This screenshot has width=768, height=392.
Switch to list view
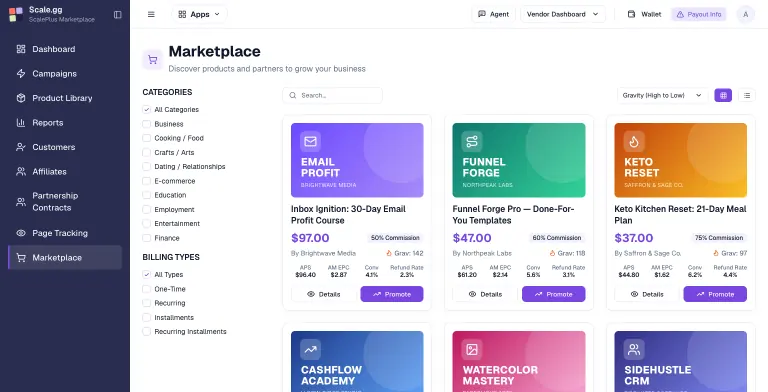pos(747,95)
